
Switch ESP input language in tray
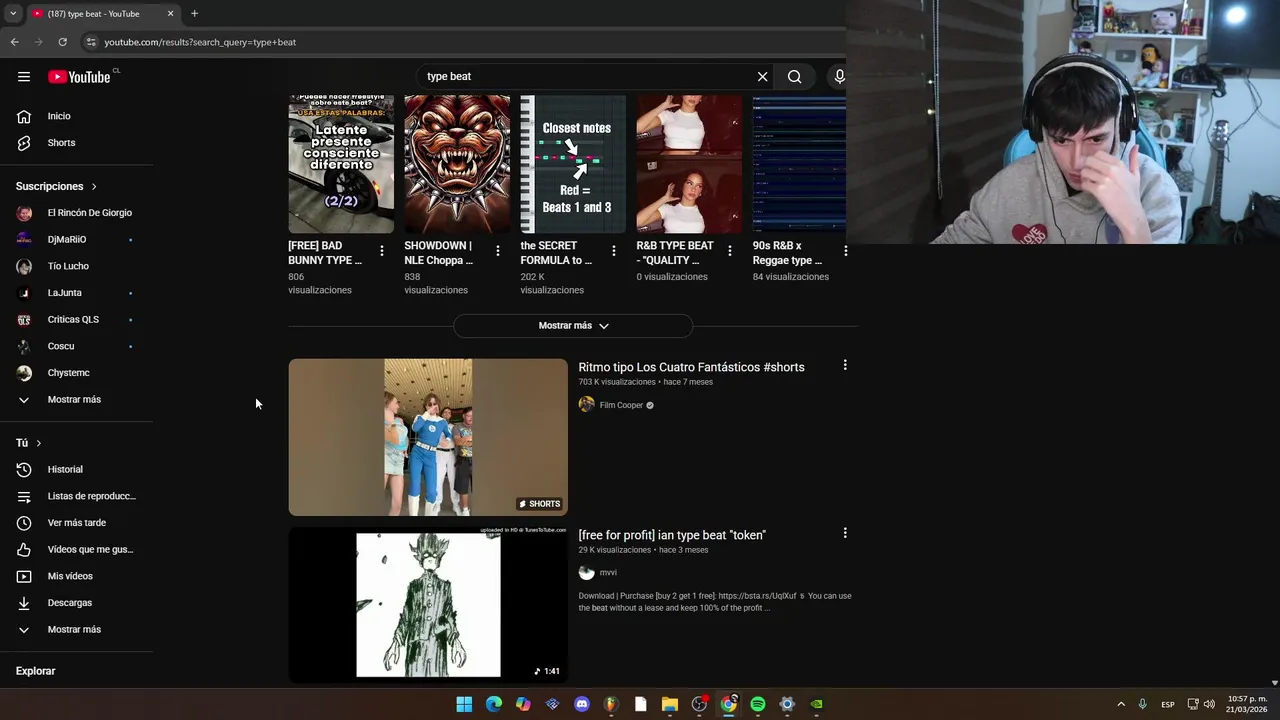[1168, 704]
